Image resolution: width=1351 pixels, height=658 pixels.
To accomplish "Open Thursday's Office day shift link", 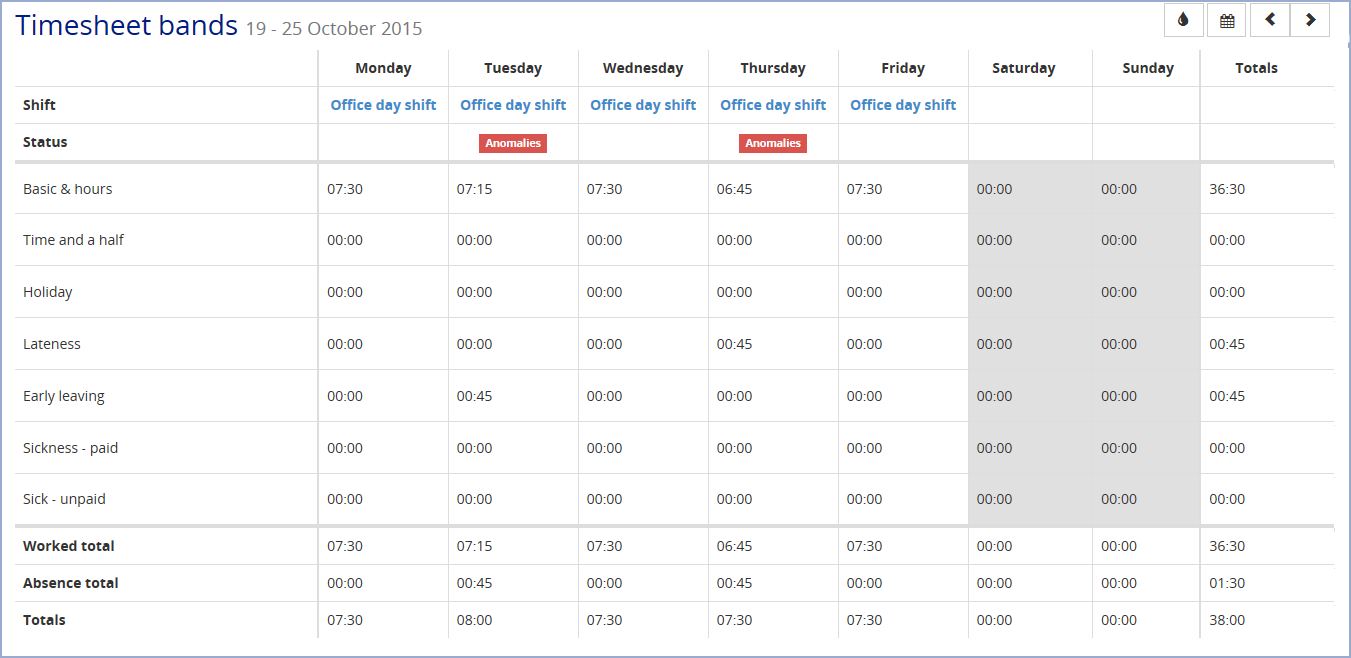I will click(x=773, y=105).
